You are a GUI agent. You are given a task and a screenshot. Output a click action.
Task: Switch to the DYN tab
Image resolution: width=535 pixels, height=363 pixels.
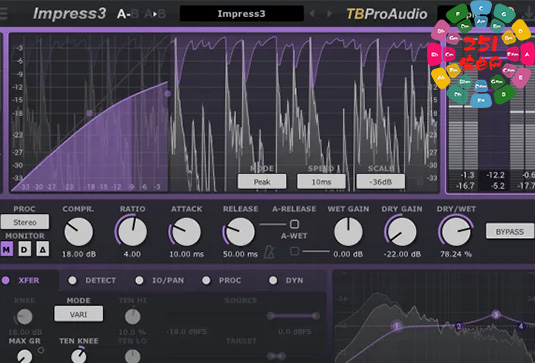pyautogui.click(x=286, y=280)
